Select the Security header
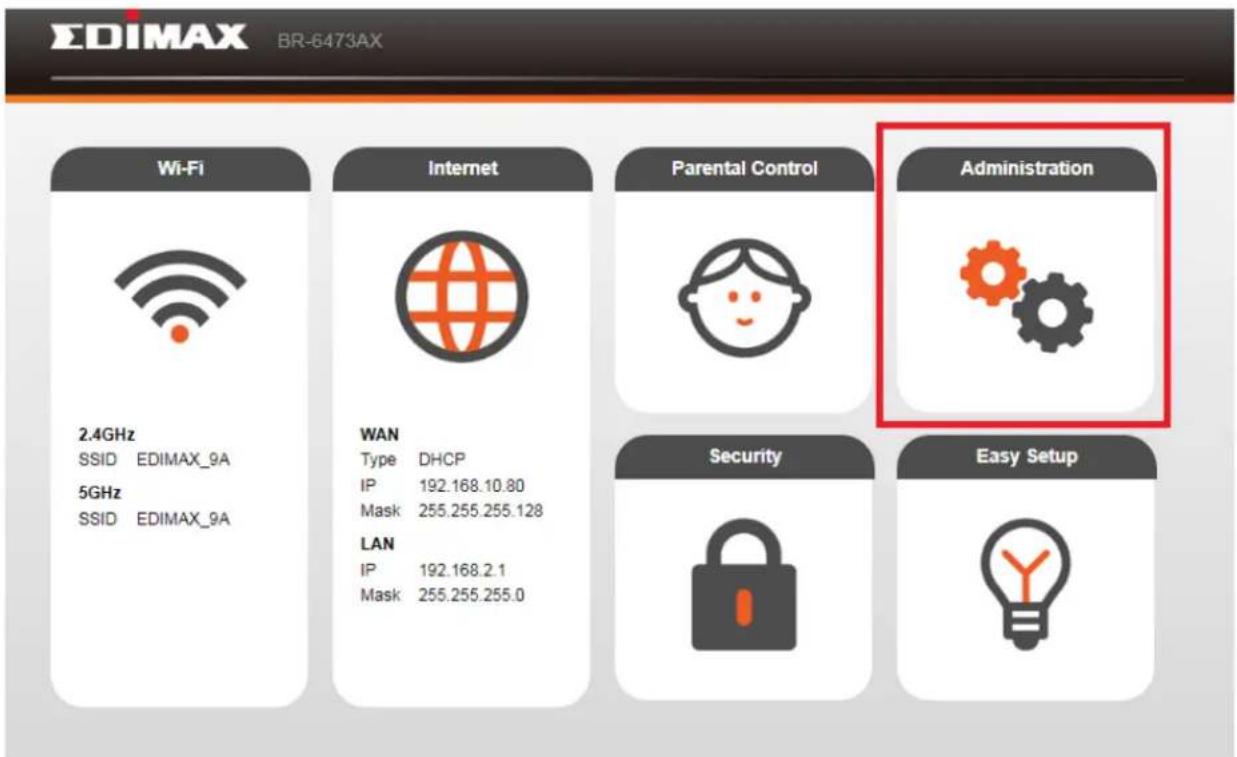 744,456
